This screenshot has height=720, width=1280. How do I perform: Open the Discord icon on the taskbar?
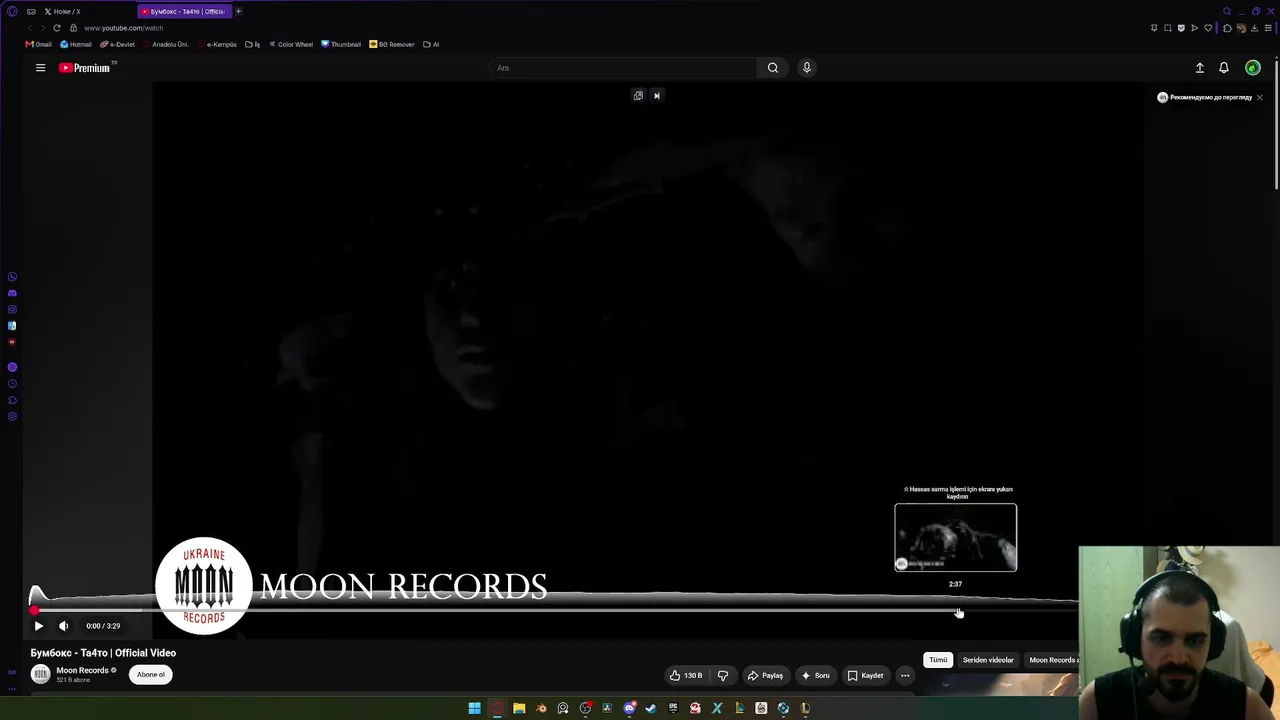(x=629, y=708)
